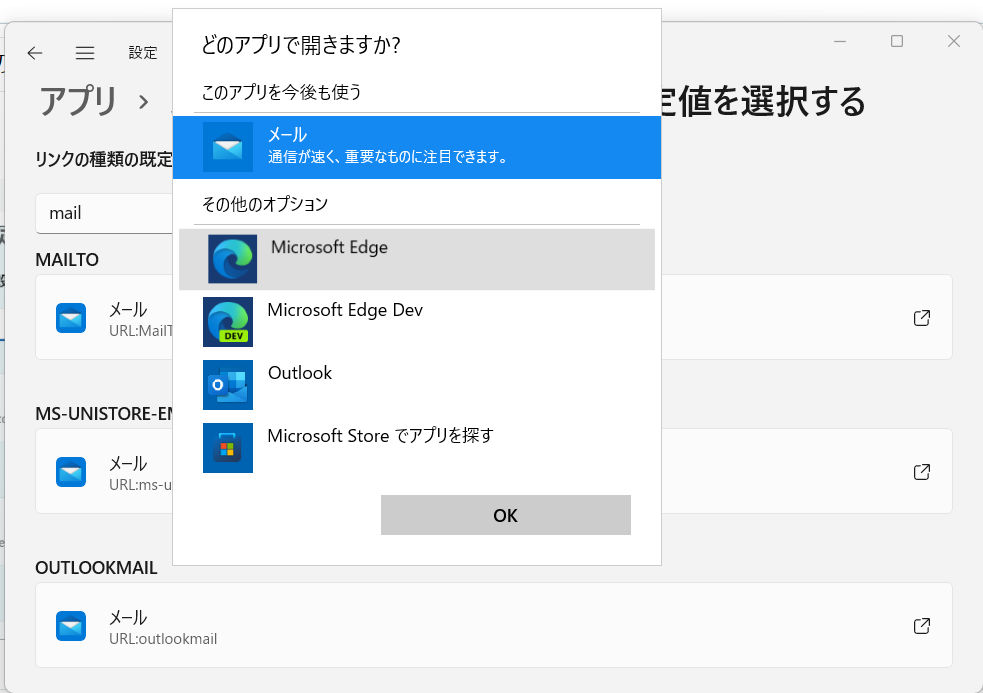Maximize the Settings window
The image size is (983, 693).
click(896, 41)
